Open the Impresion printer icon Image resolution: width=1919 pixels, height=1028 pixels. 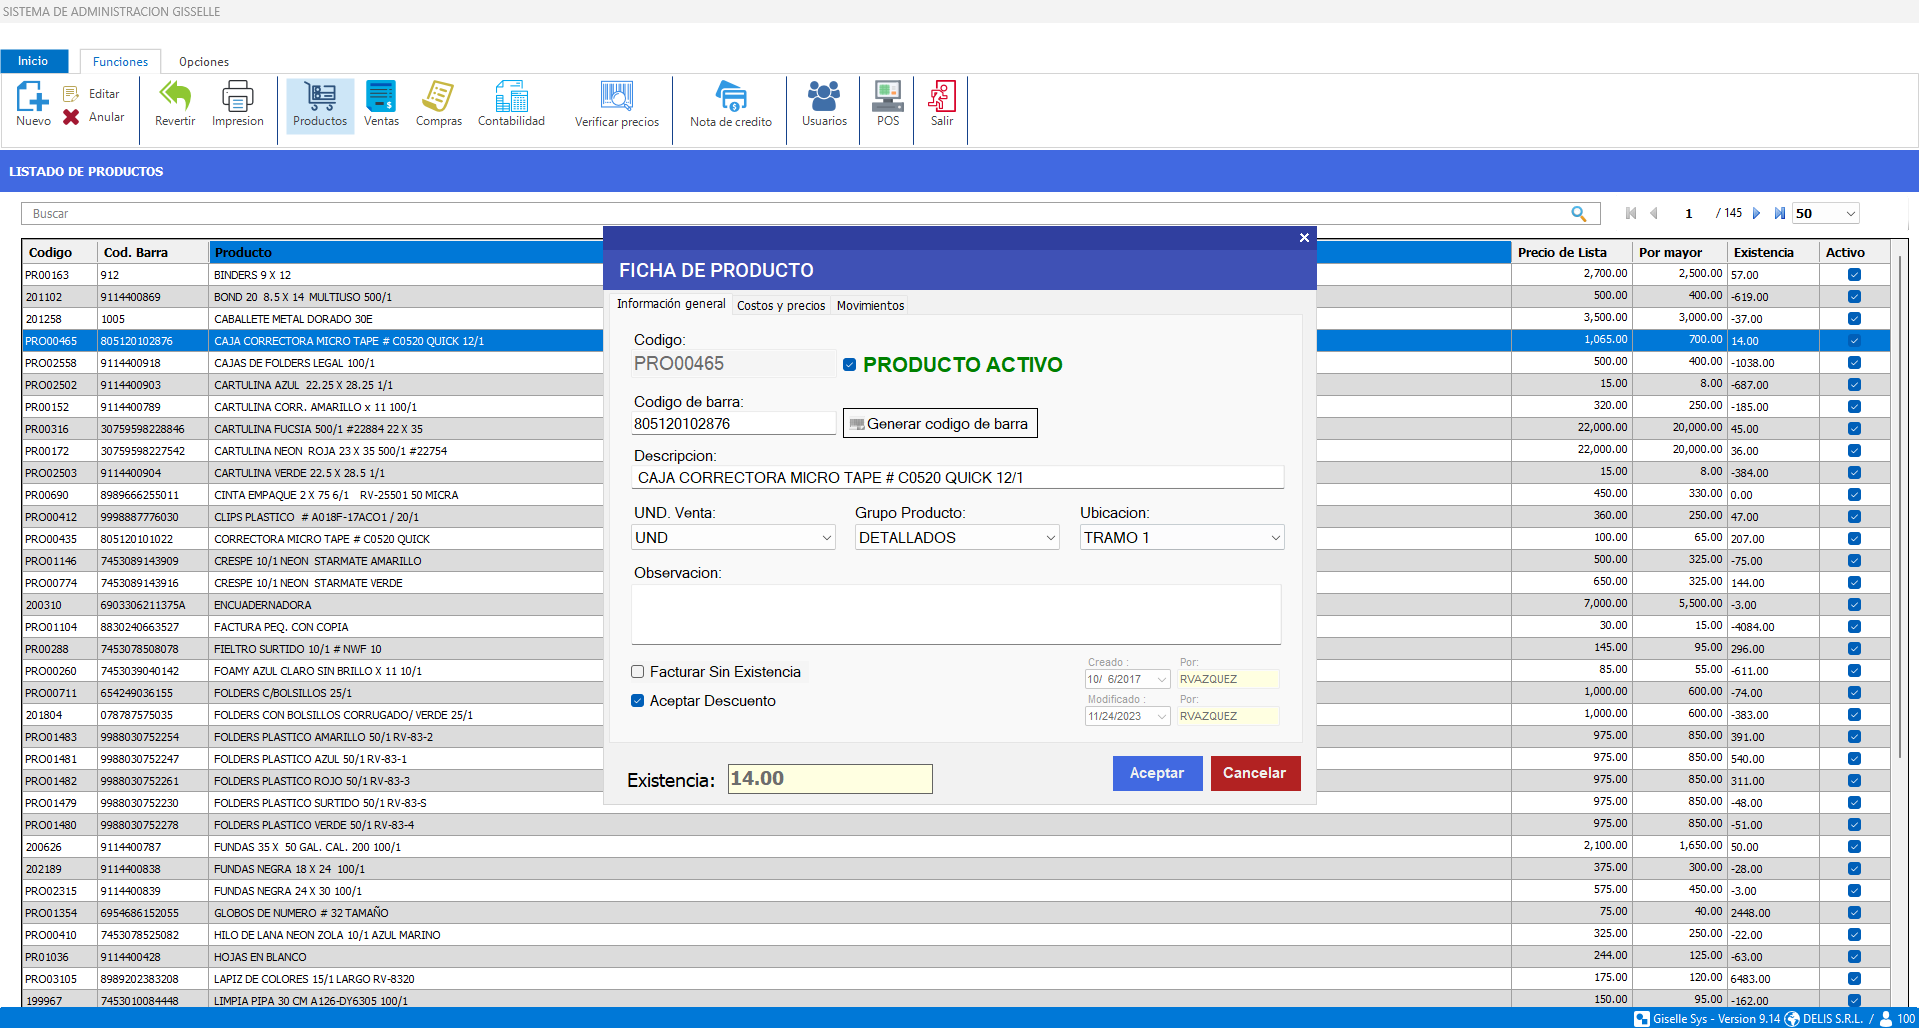point(237,97)
